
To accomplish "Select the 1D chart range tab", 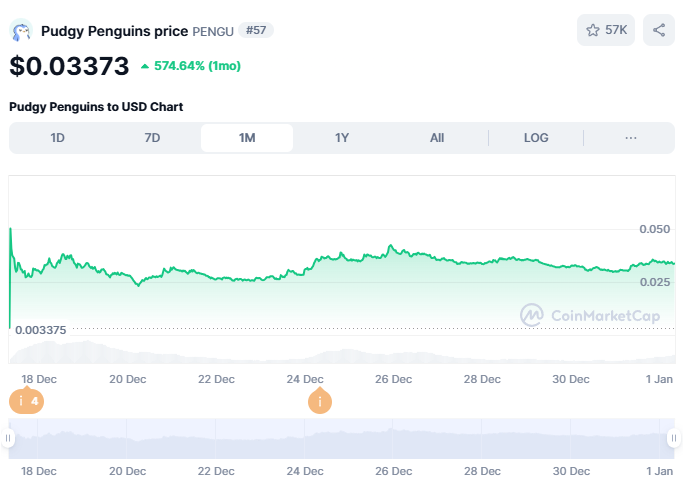I will pyautogui.click(x=57, y=138).
